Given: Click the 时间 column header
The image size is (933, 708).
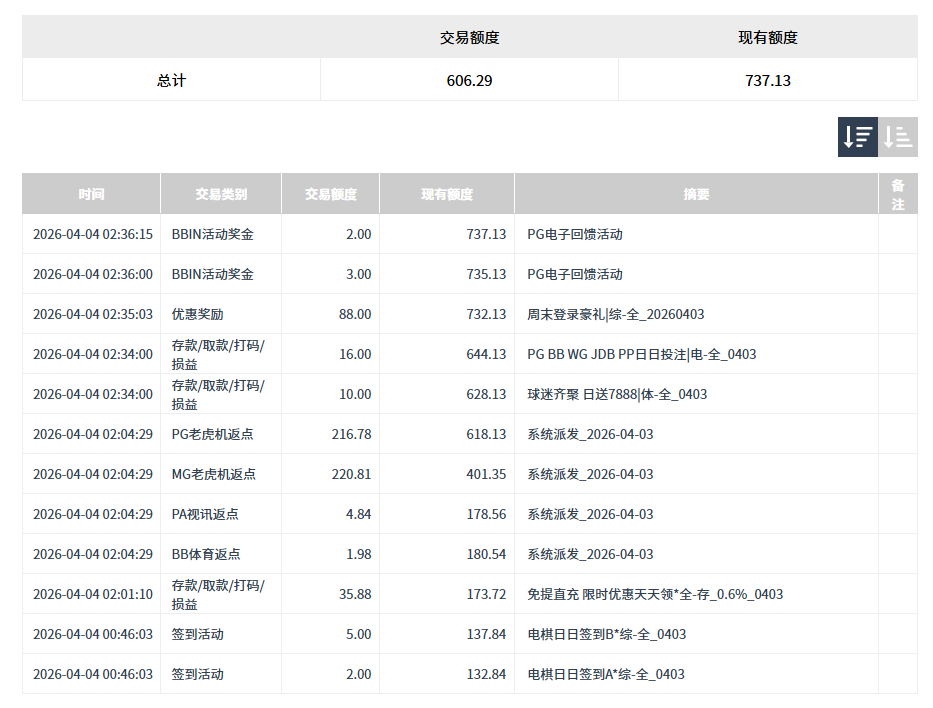Looking at the screenshot, I should tap(91, 193).
